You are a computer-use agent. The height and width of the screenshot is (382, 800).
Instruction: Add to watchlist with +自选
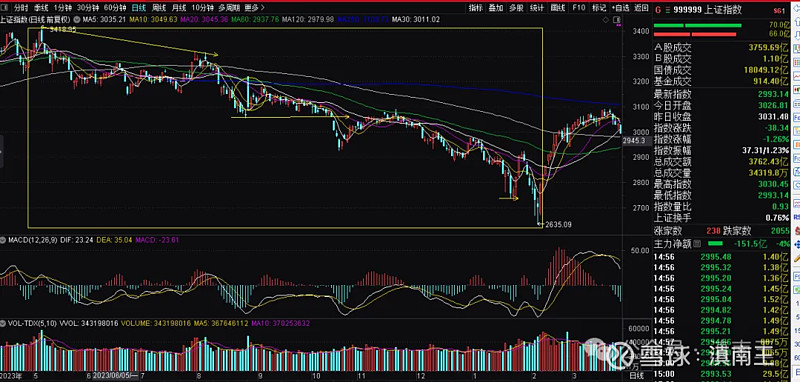click(x=619, y=8)
